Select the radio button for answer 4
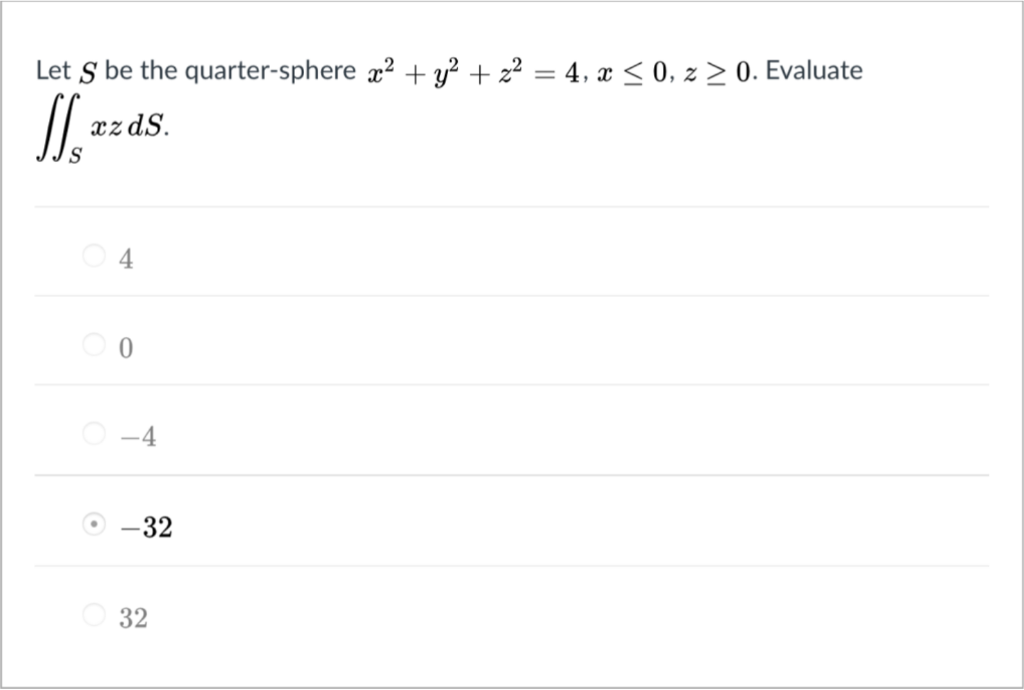The height and width of the screenshot is (690, 1024). coord(93,257)
